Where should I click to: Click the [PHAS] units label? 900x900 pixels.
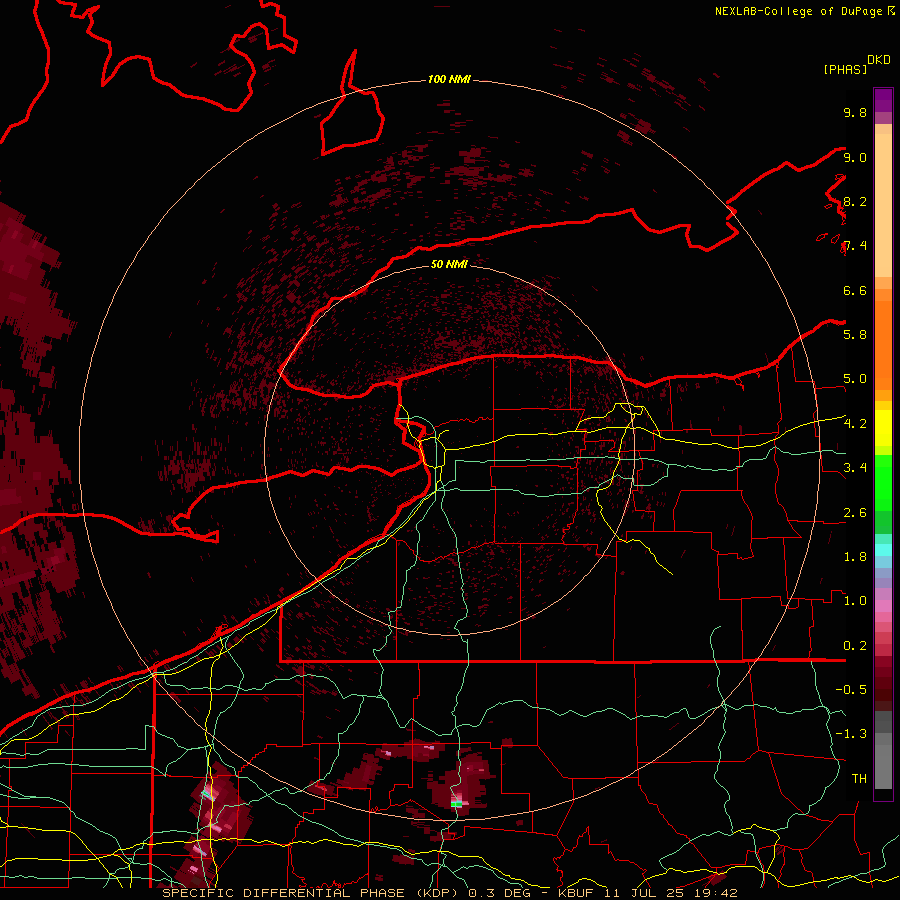845,70
